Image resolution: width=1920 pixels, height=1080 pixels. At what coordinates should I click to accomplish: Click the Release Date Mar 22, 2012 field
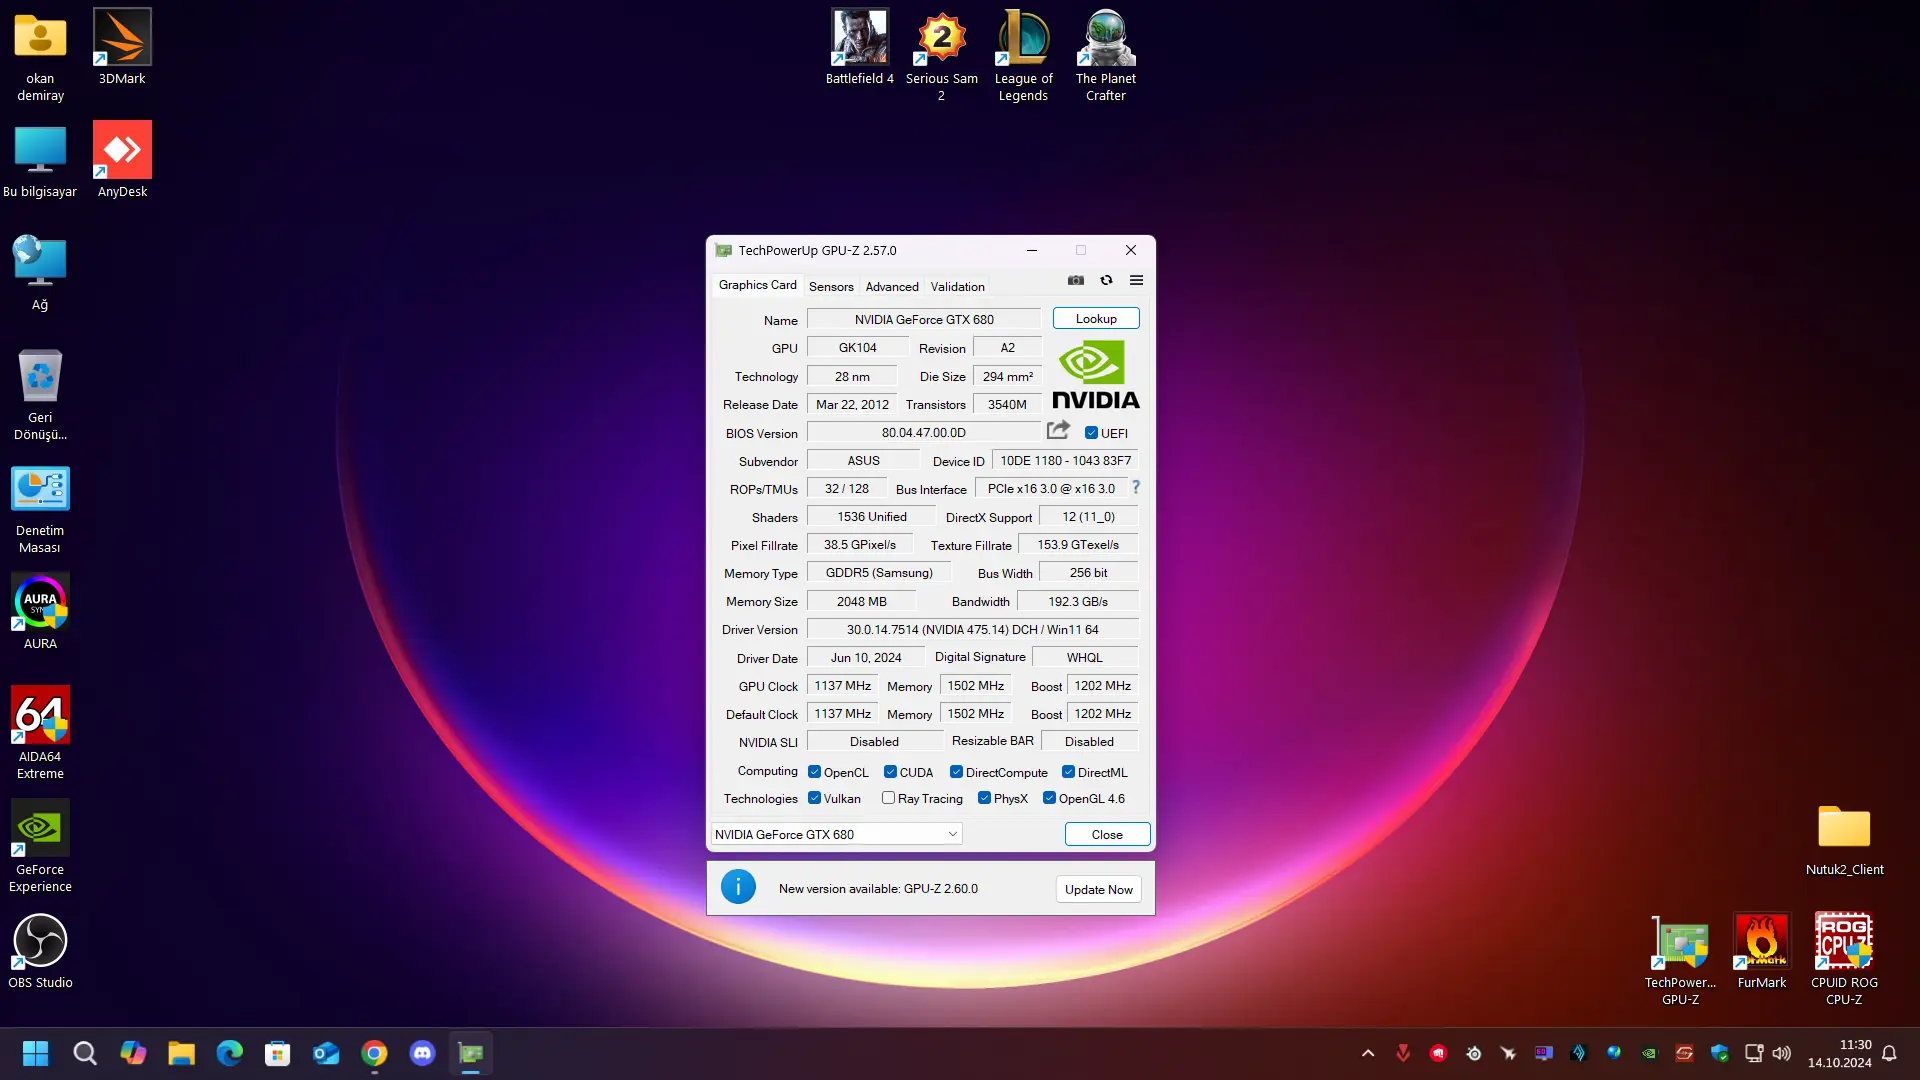(852, 404)
